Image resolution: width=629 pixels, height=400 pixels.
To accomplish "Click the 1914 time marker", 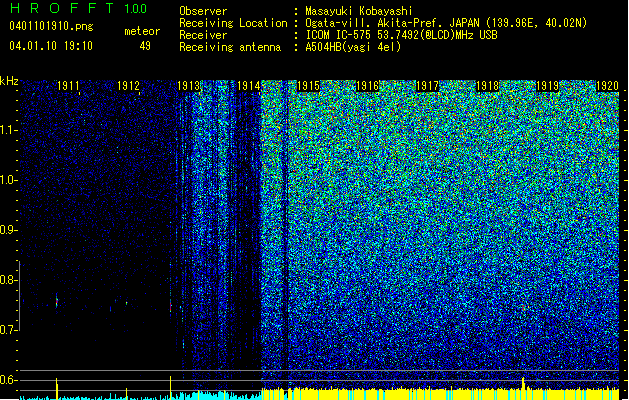I will (x=248, y=86).
